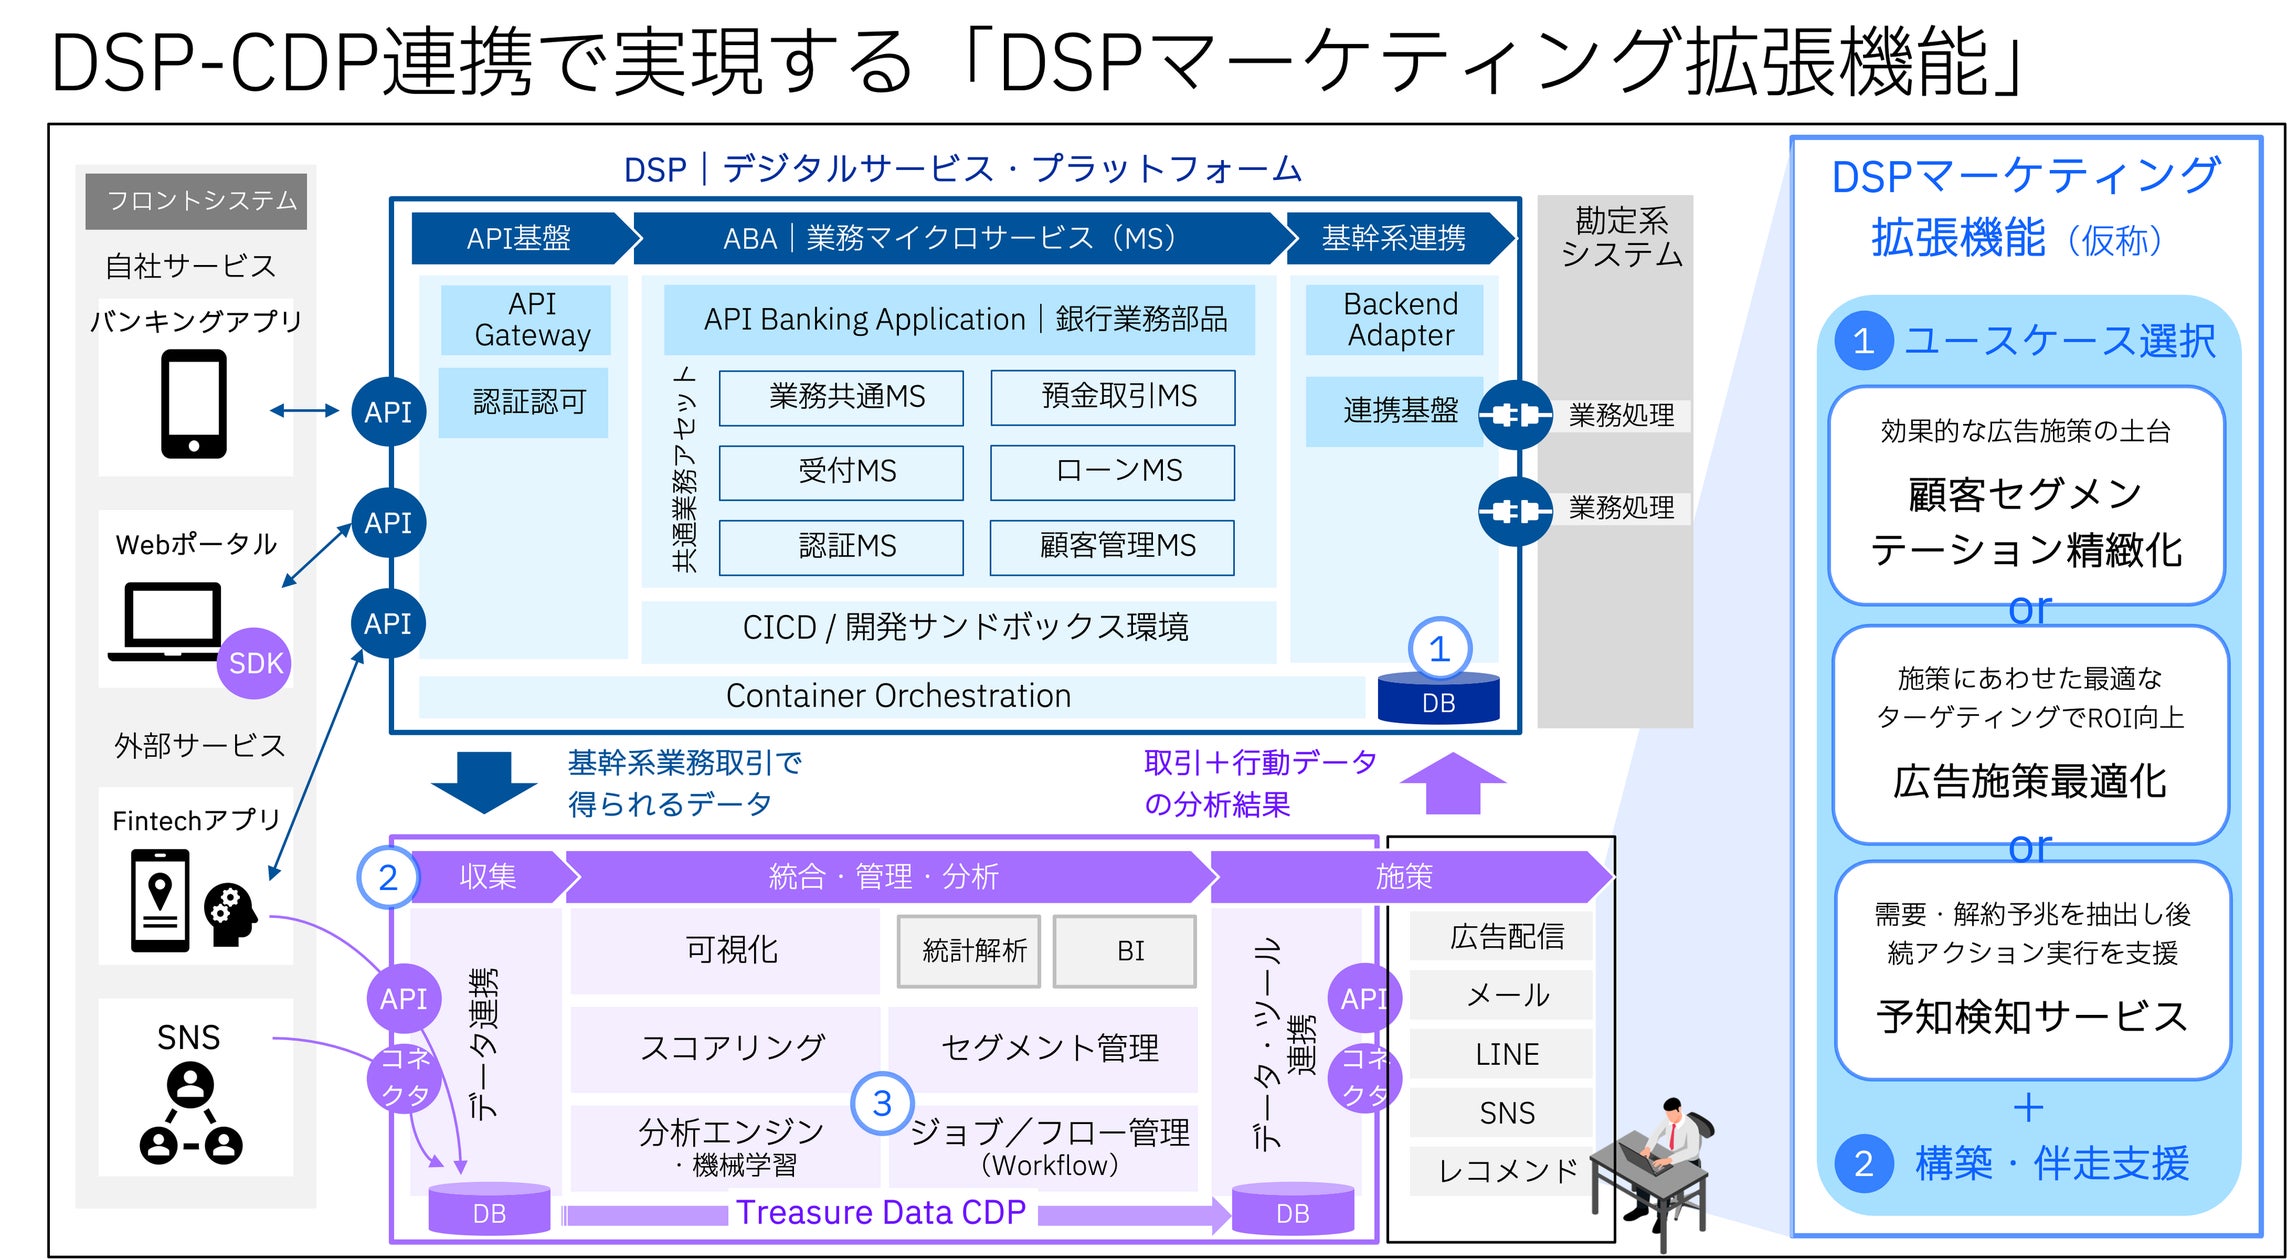This screenshot has height=1260, width=2287.
Task: Click the smartphone icon under バンキングアプリ
Action: coord(194,404)
